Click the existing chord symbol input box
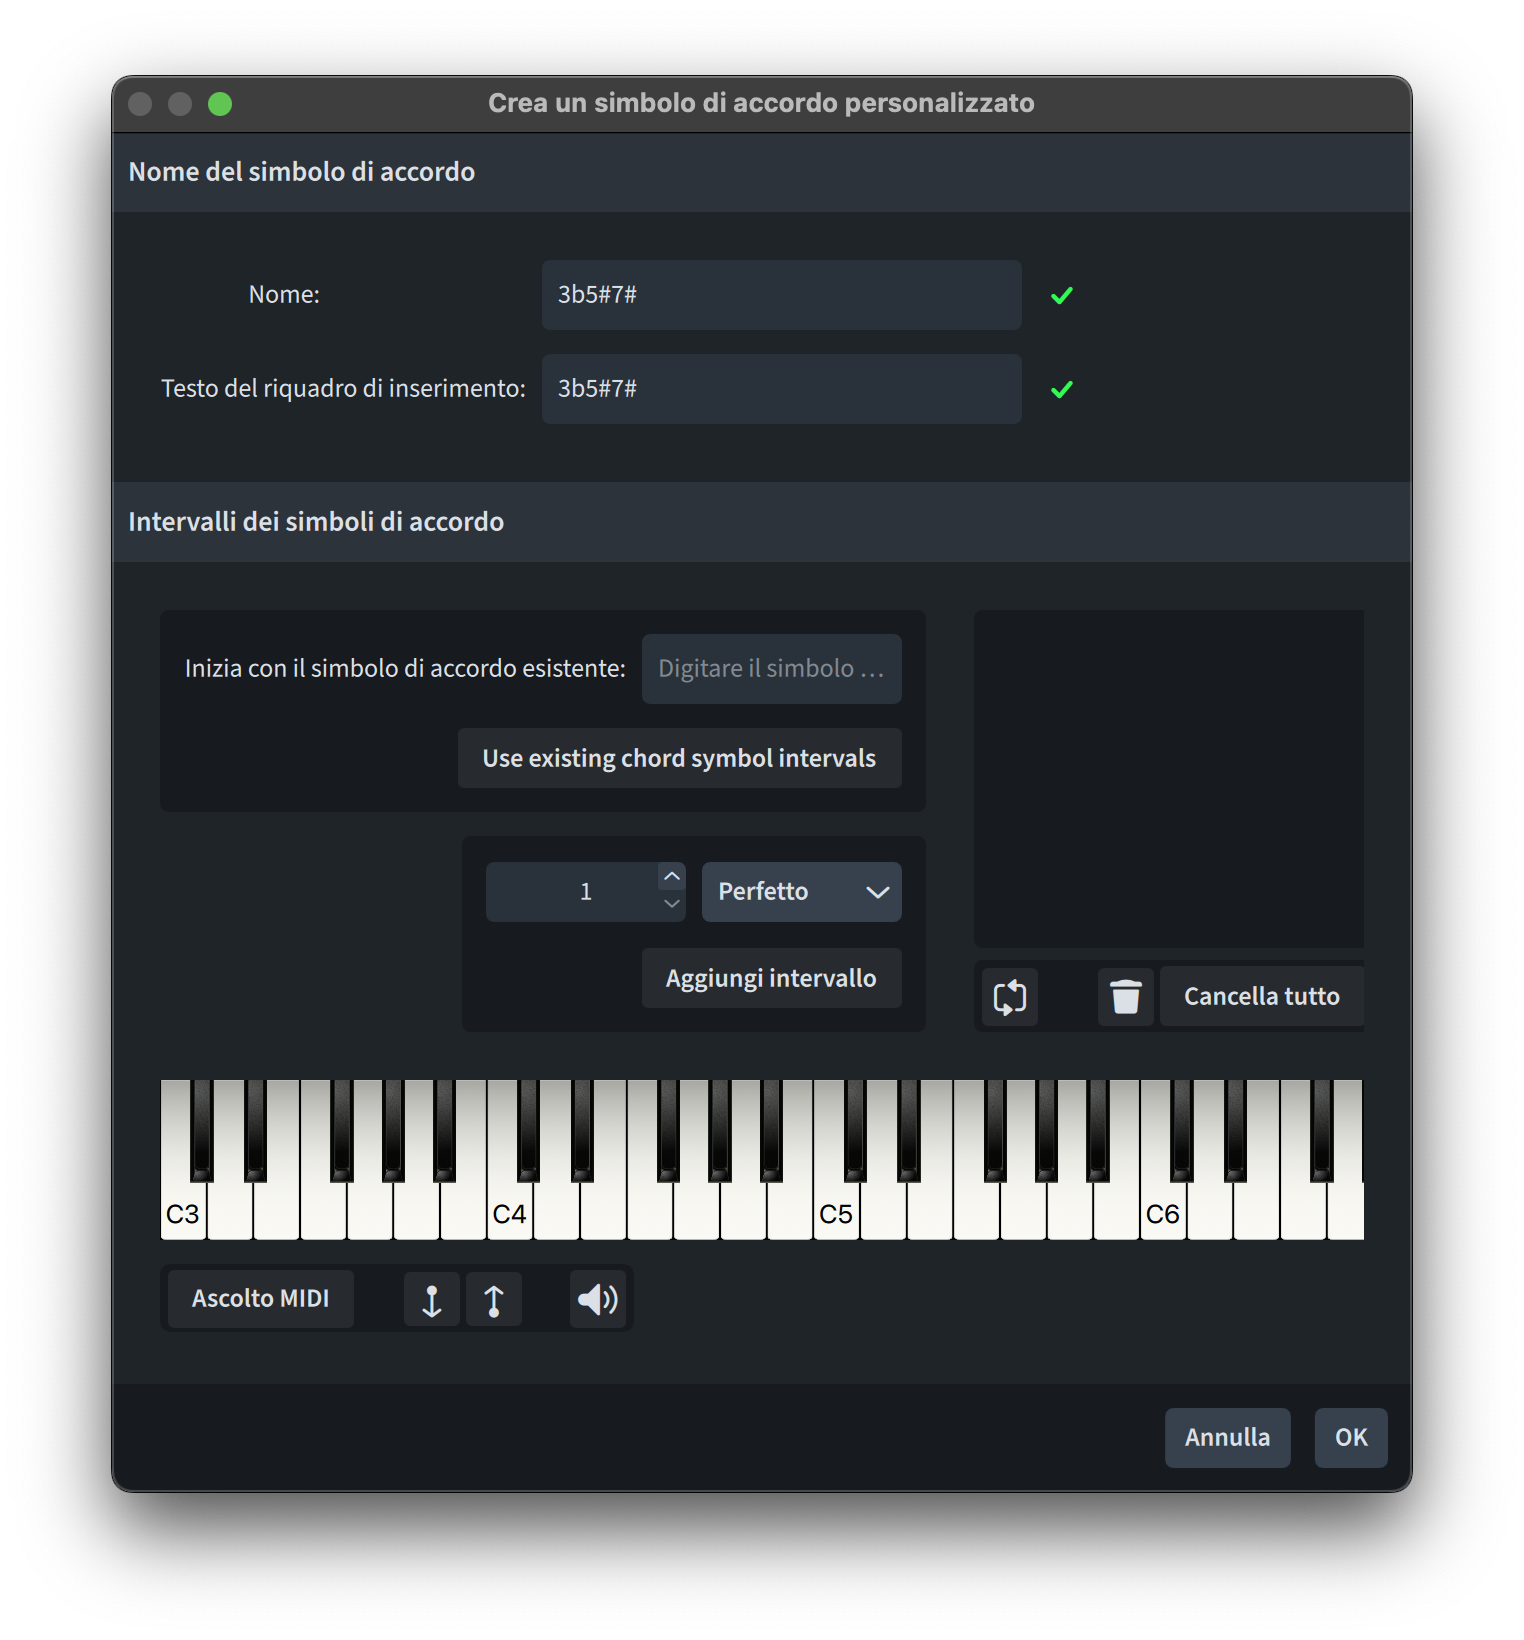This screenshot has height=1640, width=1524. (x=771, y=669)
